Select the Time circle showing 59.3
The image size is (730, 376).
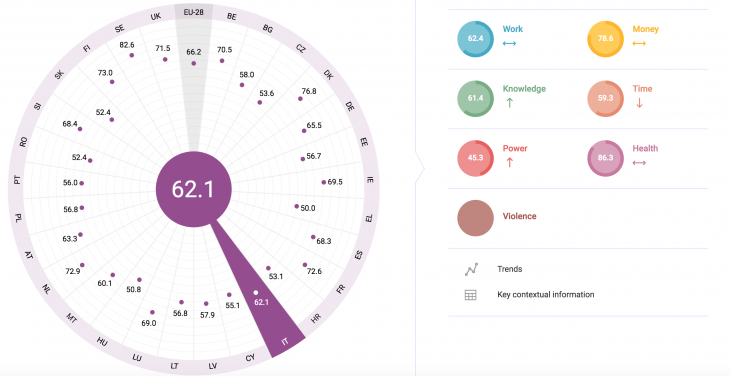click(605, 98)
